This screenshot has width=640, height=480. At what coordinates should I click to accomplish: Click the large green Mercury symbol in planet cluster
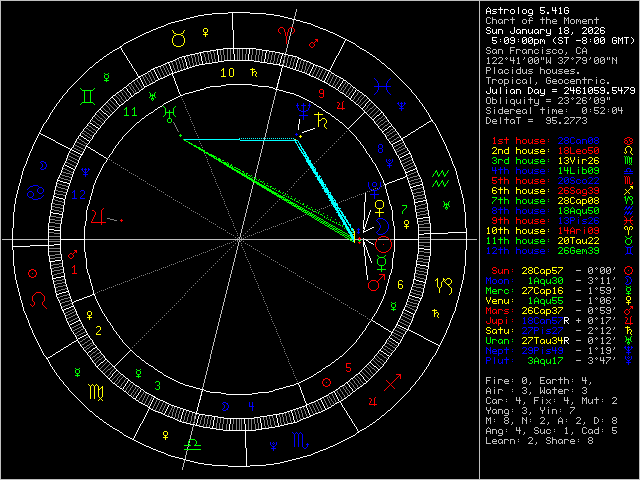click(381, 263)
